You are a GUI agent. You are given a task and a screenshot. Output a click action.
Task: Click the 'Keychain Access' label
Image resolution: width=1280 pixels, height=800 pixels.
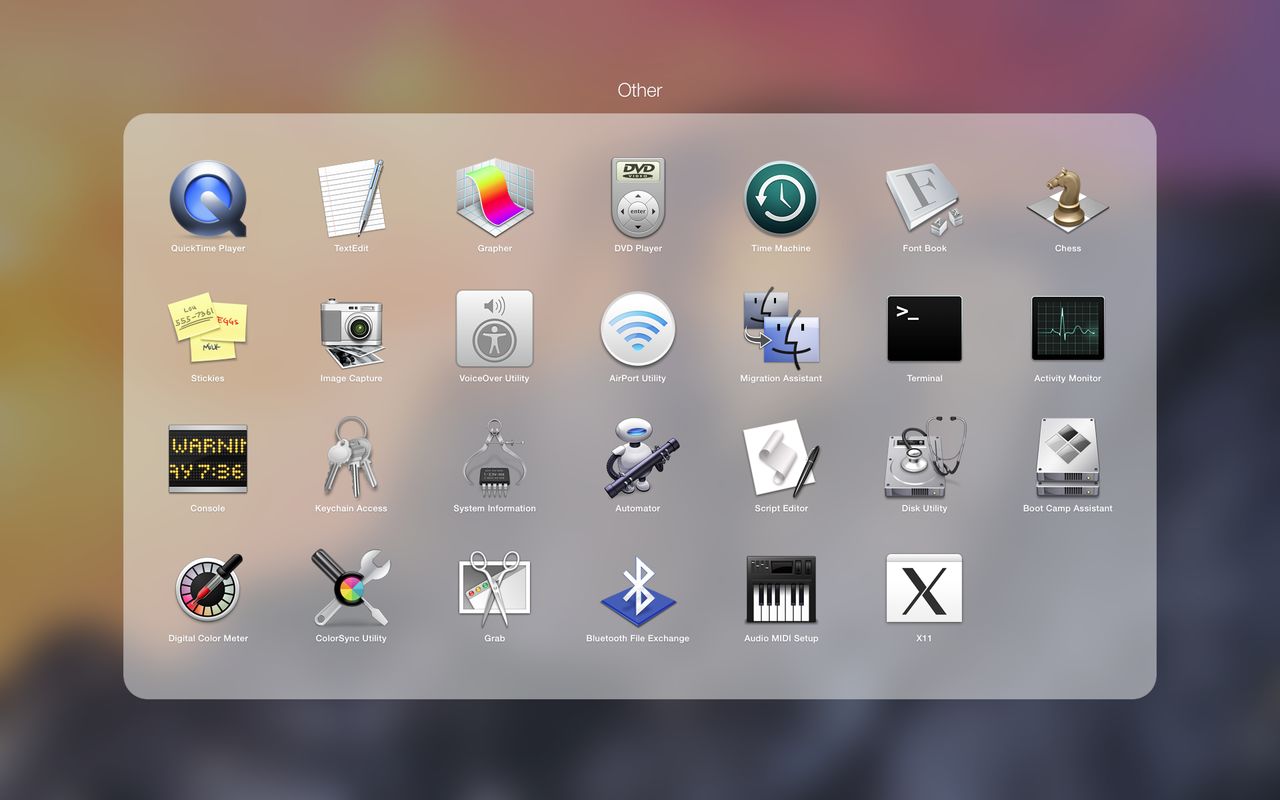[351, 508]
